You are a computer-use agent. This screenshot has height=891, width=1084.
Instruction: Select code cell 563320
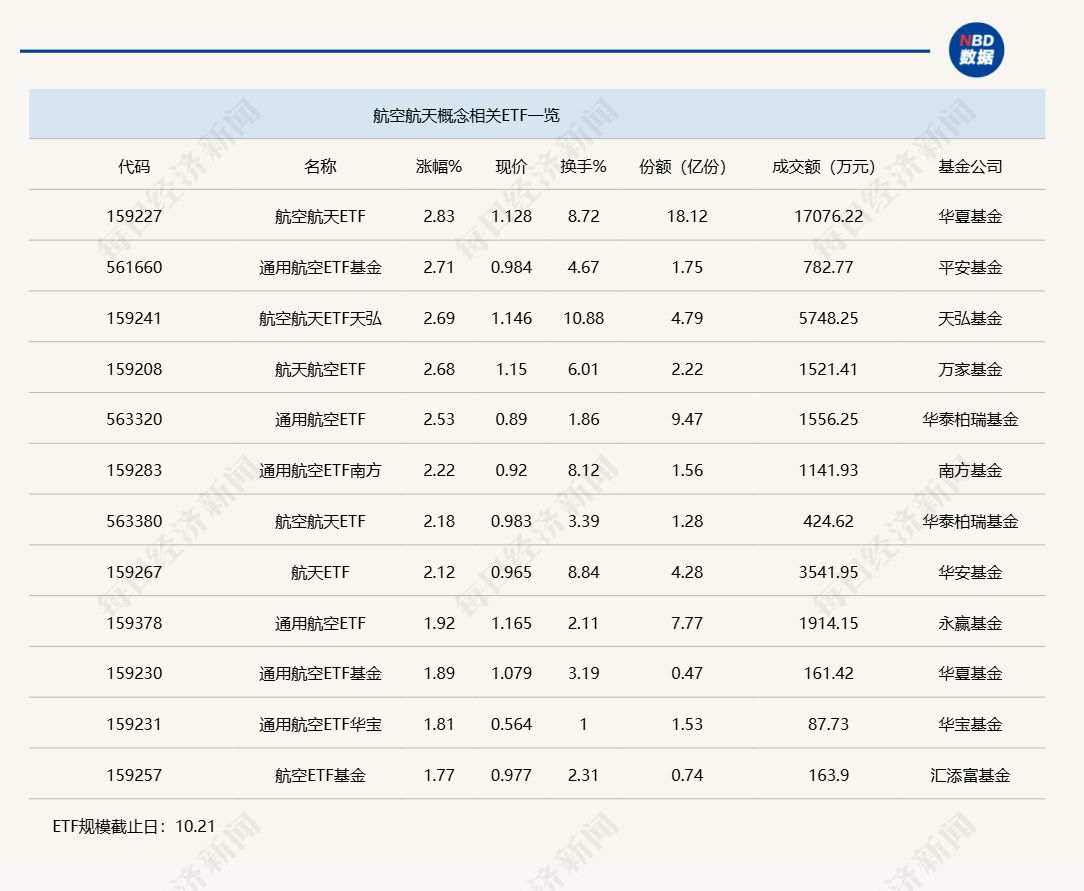click(134, 420)
